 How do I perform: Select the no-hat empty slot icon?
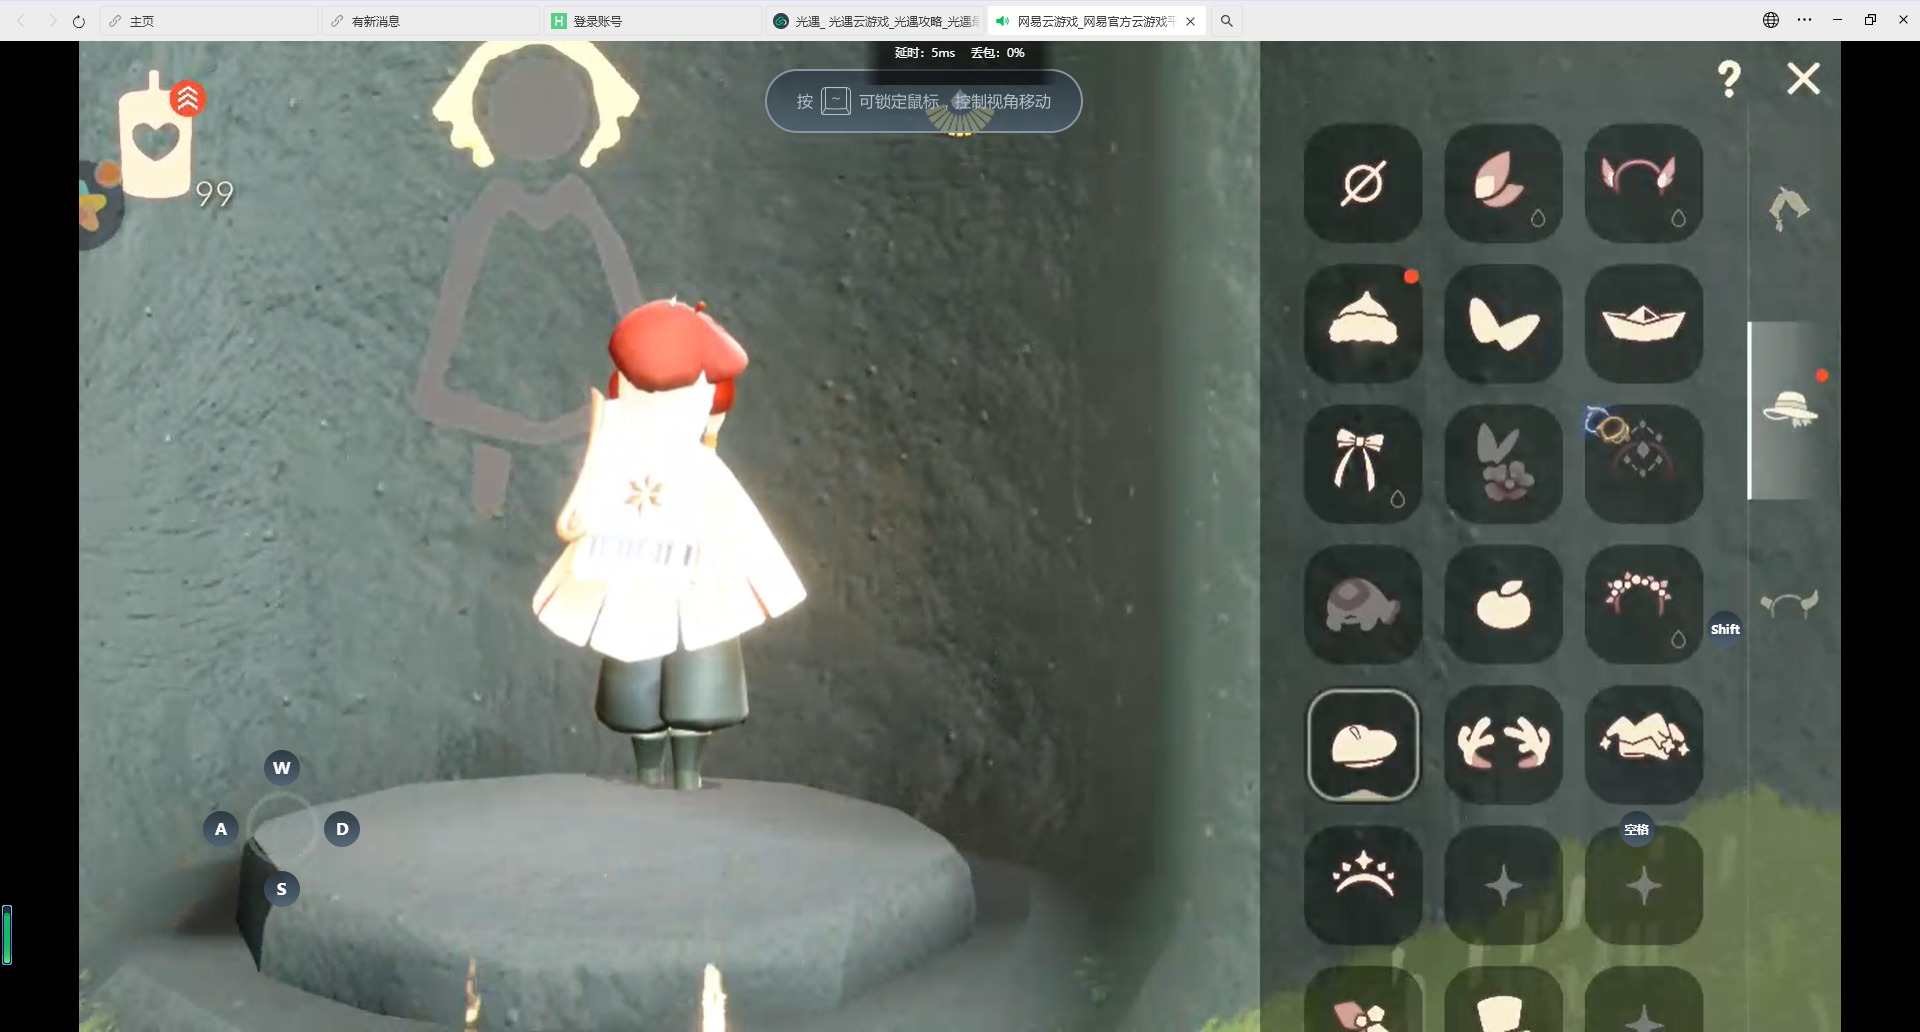(x=1362, y=183)
